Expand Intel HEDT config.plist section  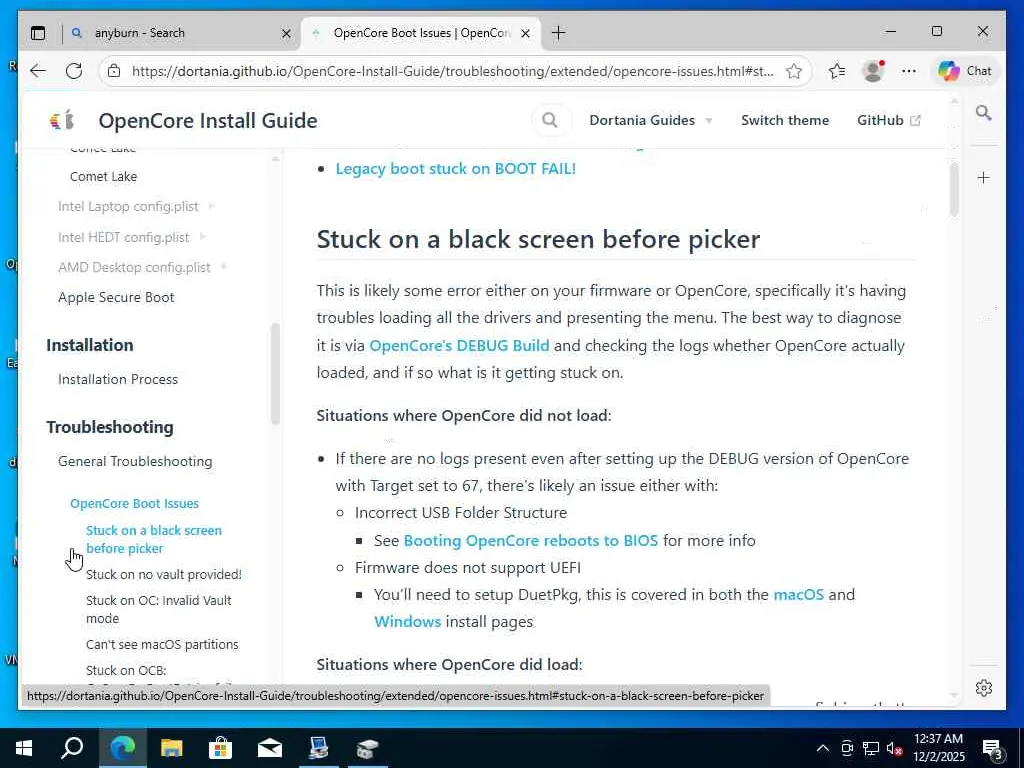coord(131,237)
